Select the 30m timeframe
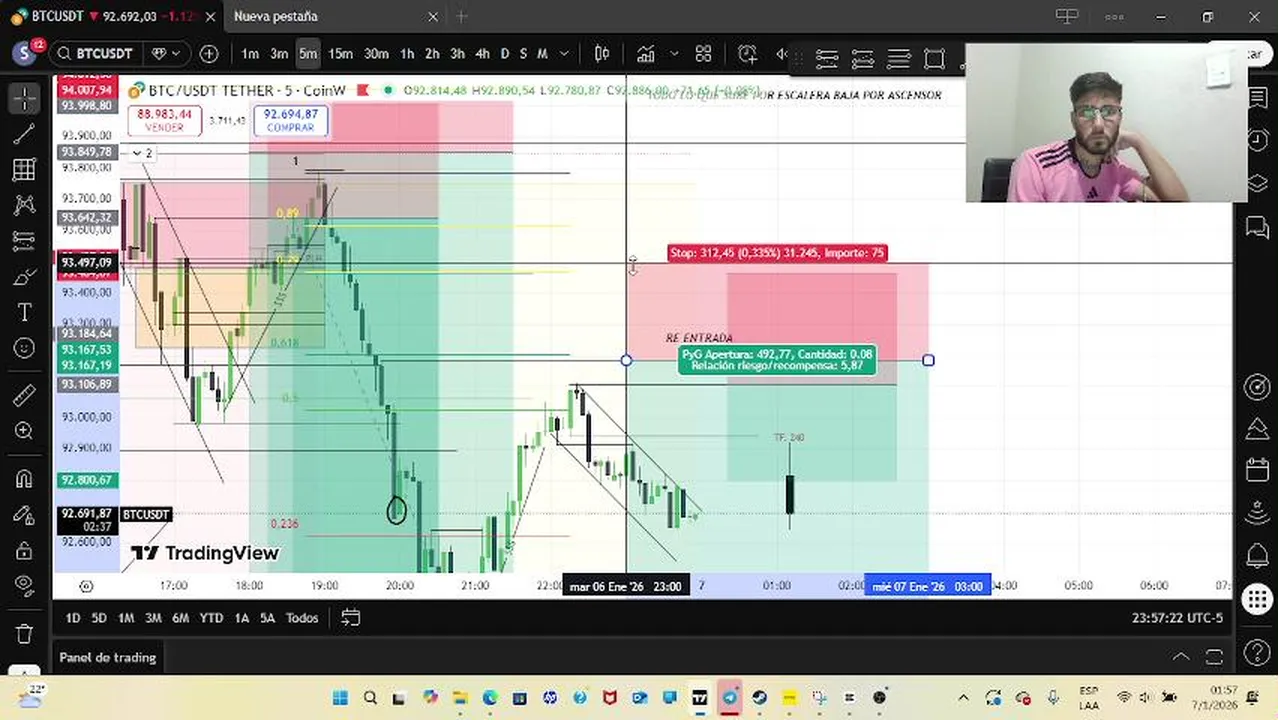The width and height of the screenshot is (1278, 720). [376, 53]
